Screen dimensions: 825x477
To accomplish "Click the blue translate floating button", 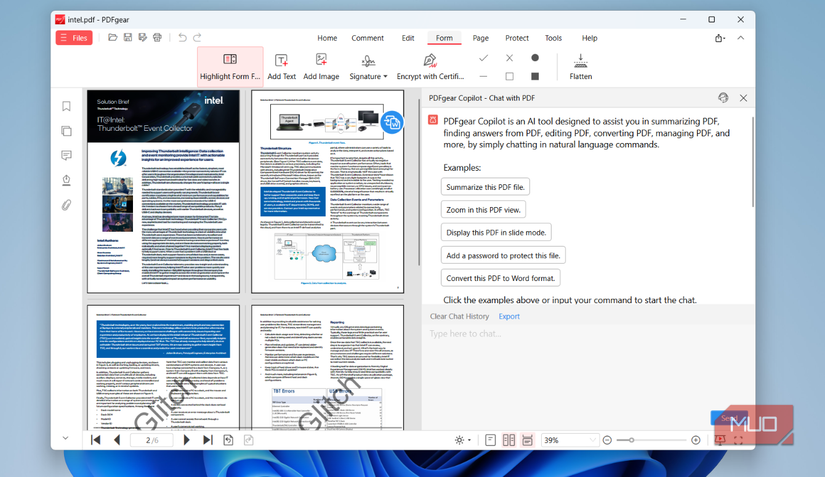I will pyautogui.click(x=392, y=123).
